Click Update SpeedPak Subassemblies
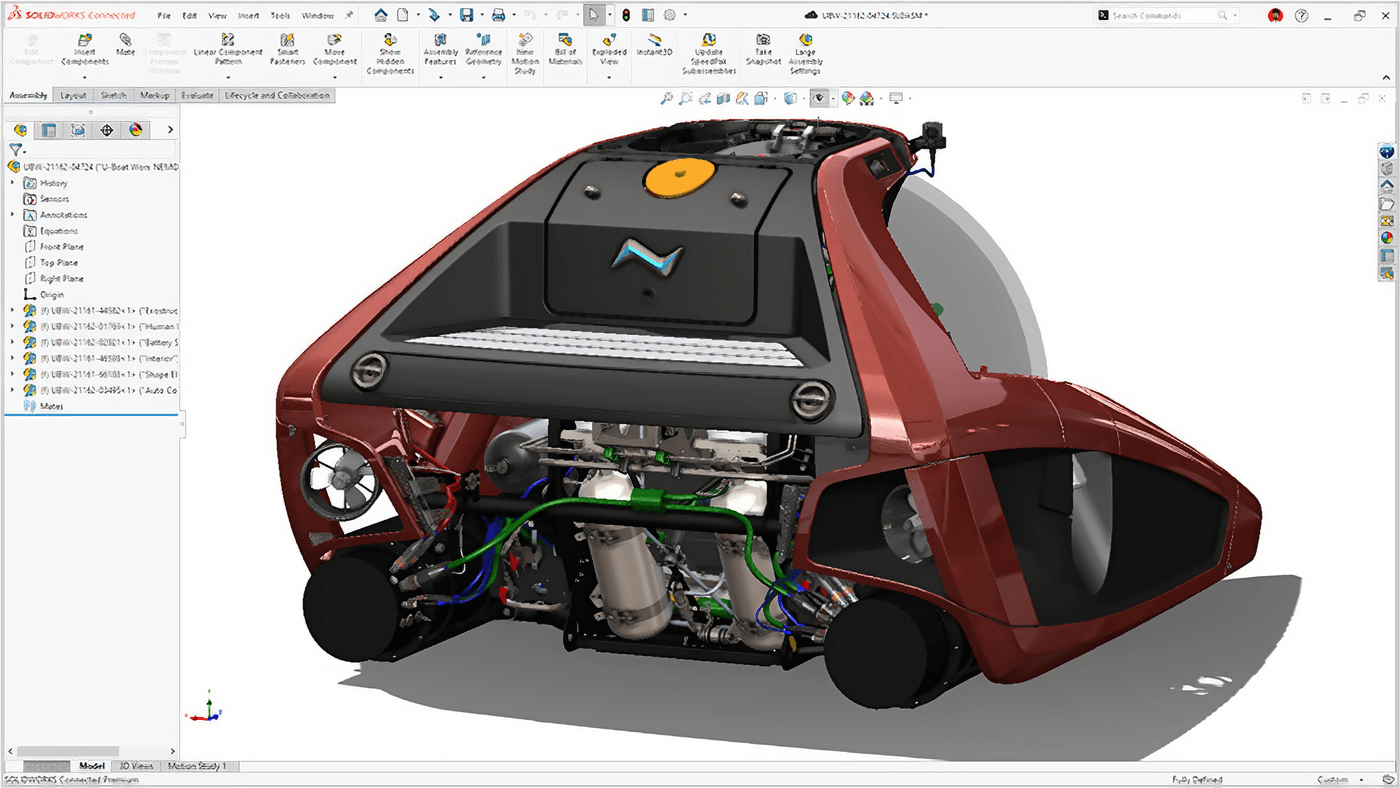This screenshot has height=788, width=1400. 708,50
